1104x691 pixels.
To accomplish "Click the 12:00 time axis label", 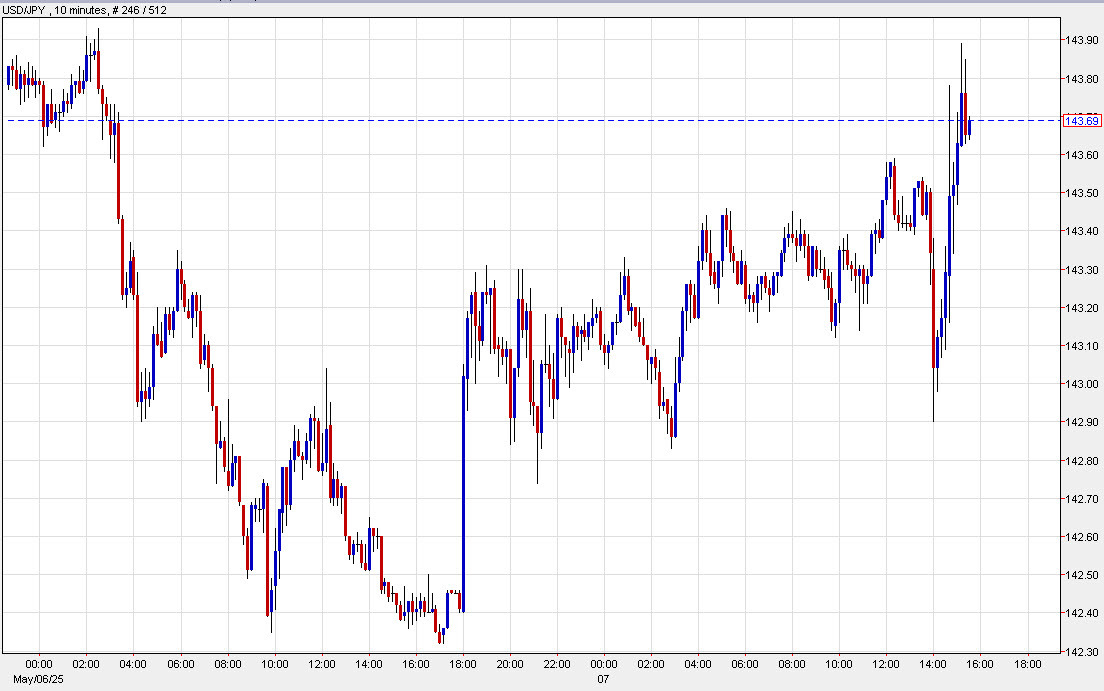I will (321, 662).
